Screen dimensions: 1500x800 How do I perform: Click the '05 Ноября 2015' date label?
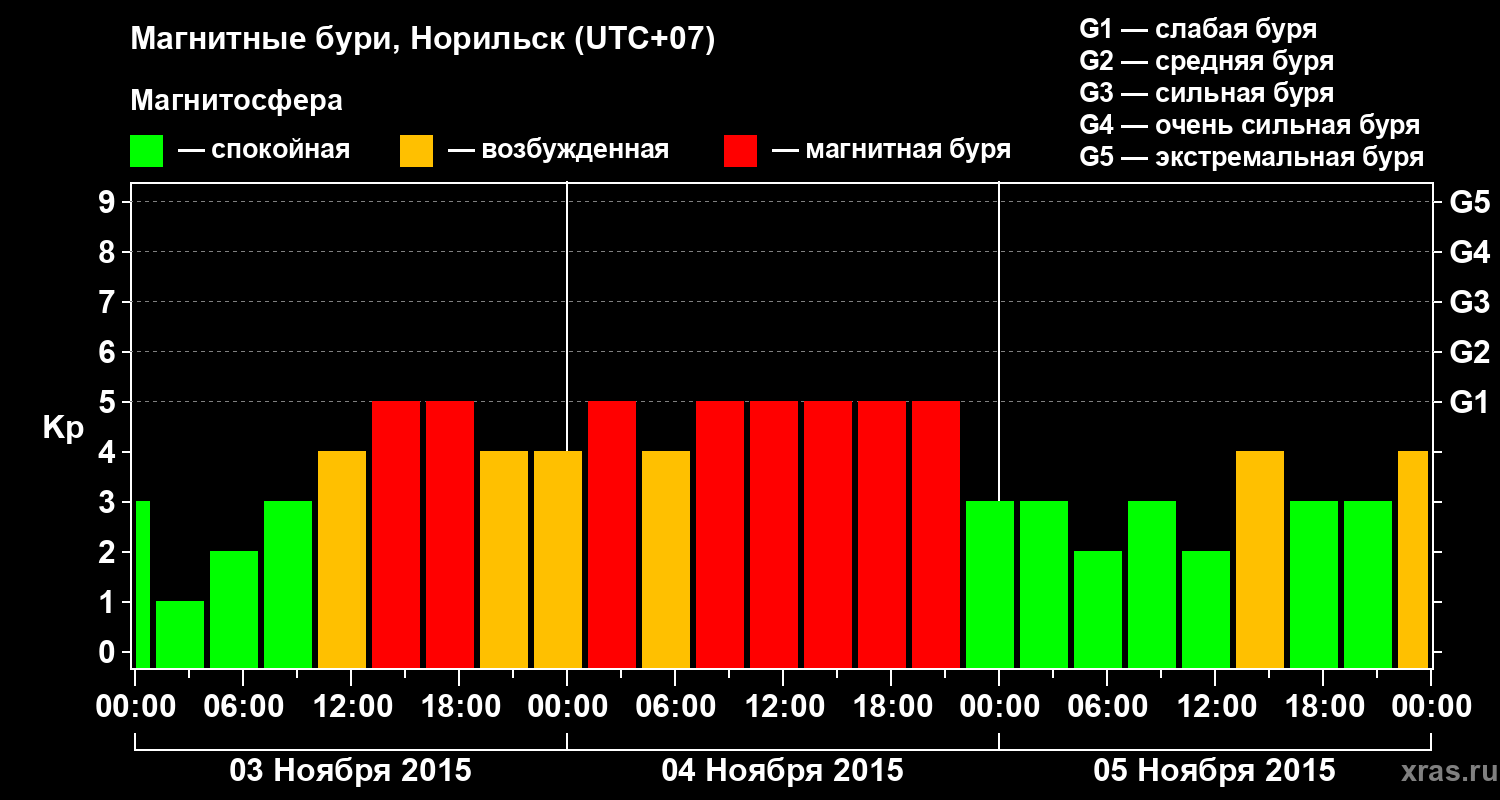click(x=1214, y=771)
